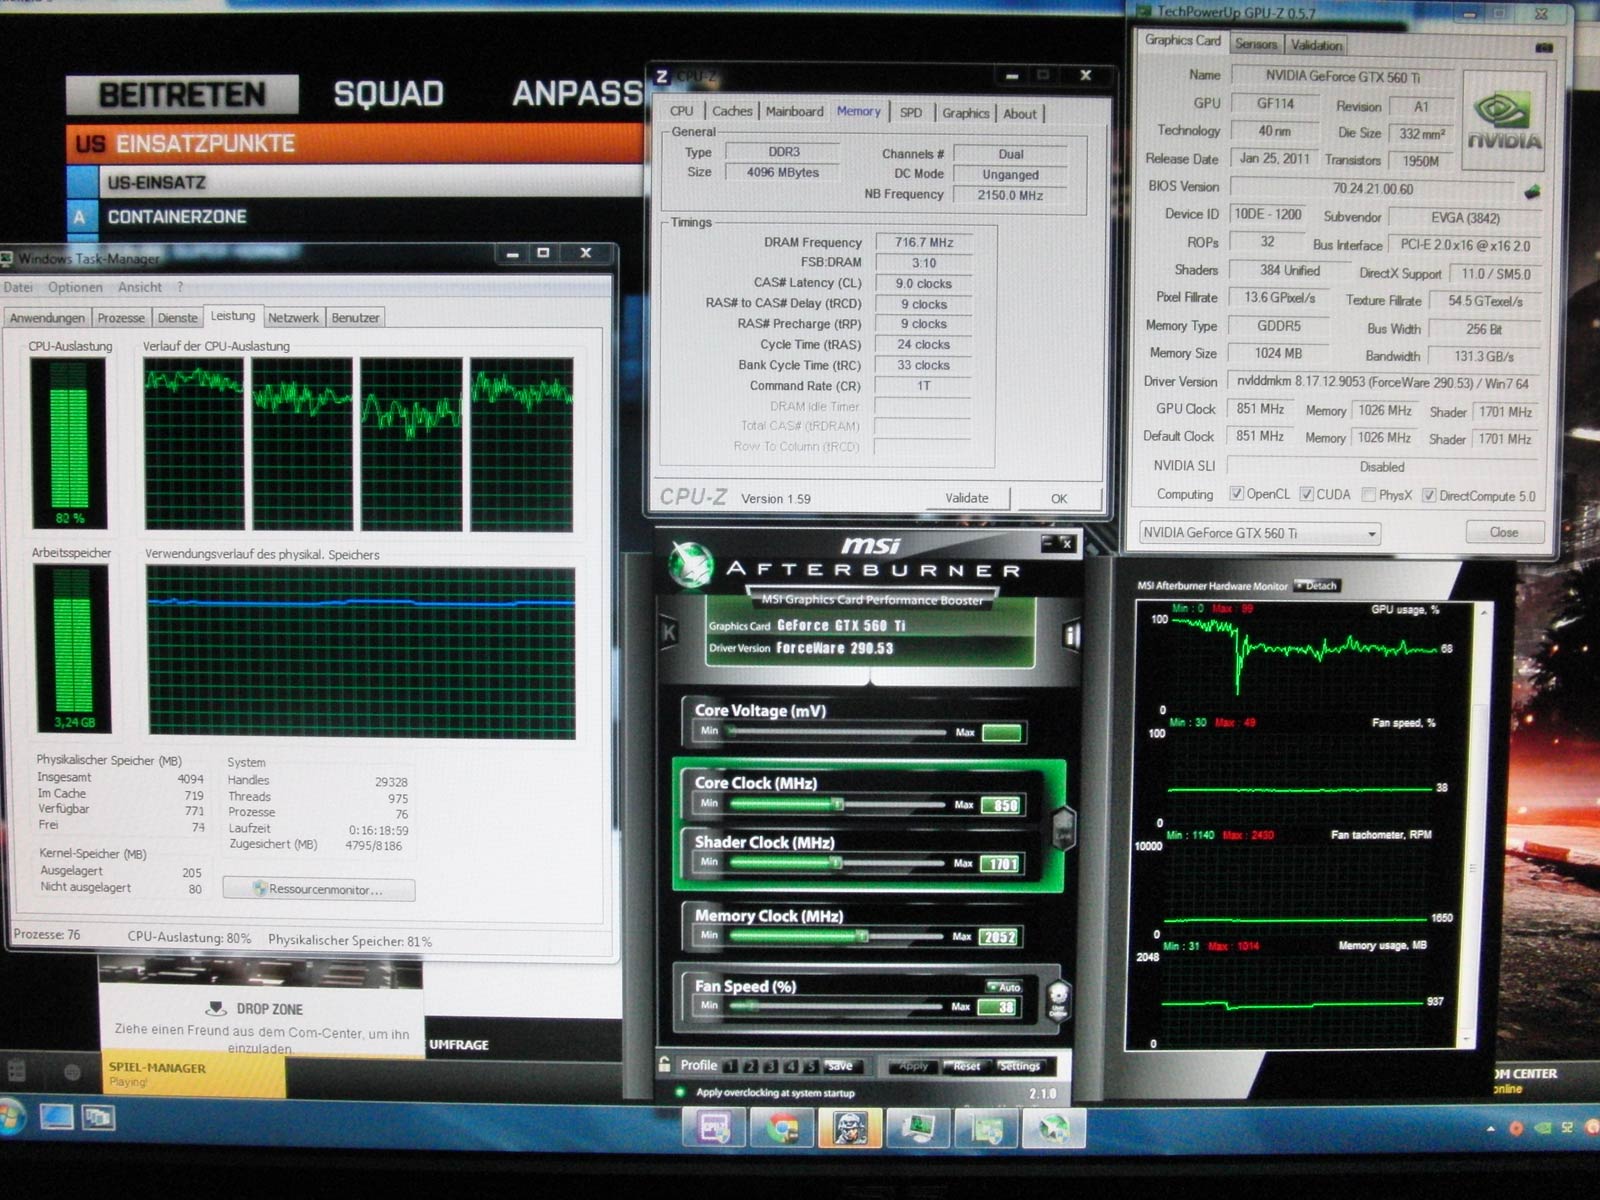Switch to Sensors tab in GPU-Z
Viewport: 1600px width, 1200px height.
pyautogui.click(x=1256, y=44)
